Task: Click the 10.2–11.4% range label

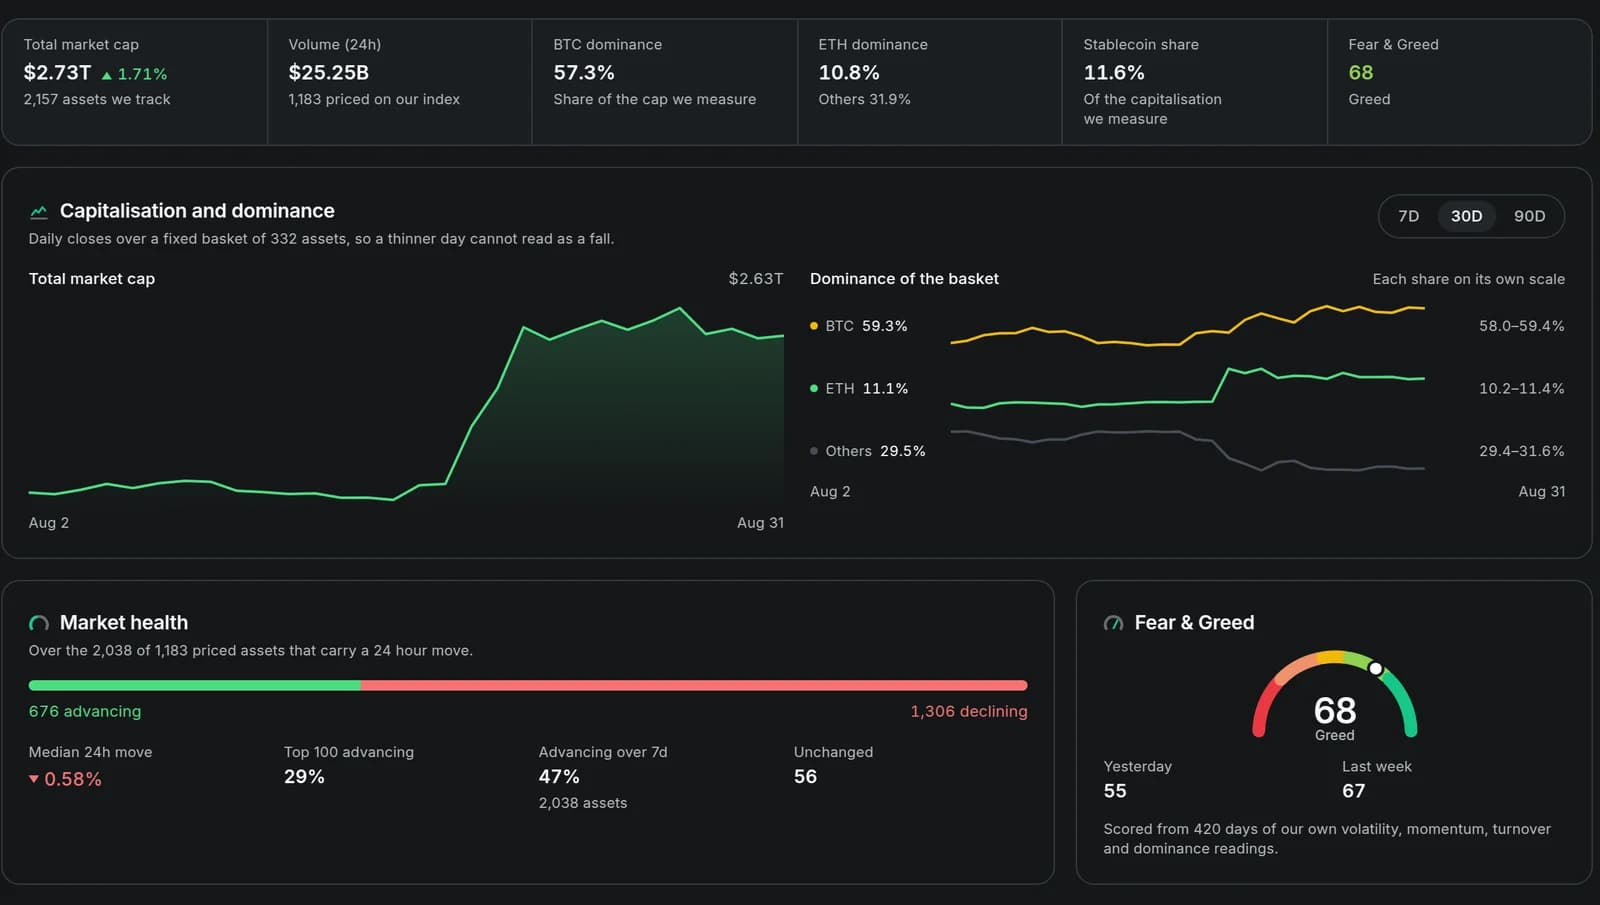Action: click(1522, 388)
